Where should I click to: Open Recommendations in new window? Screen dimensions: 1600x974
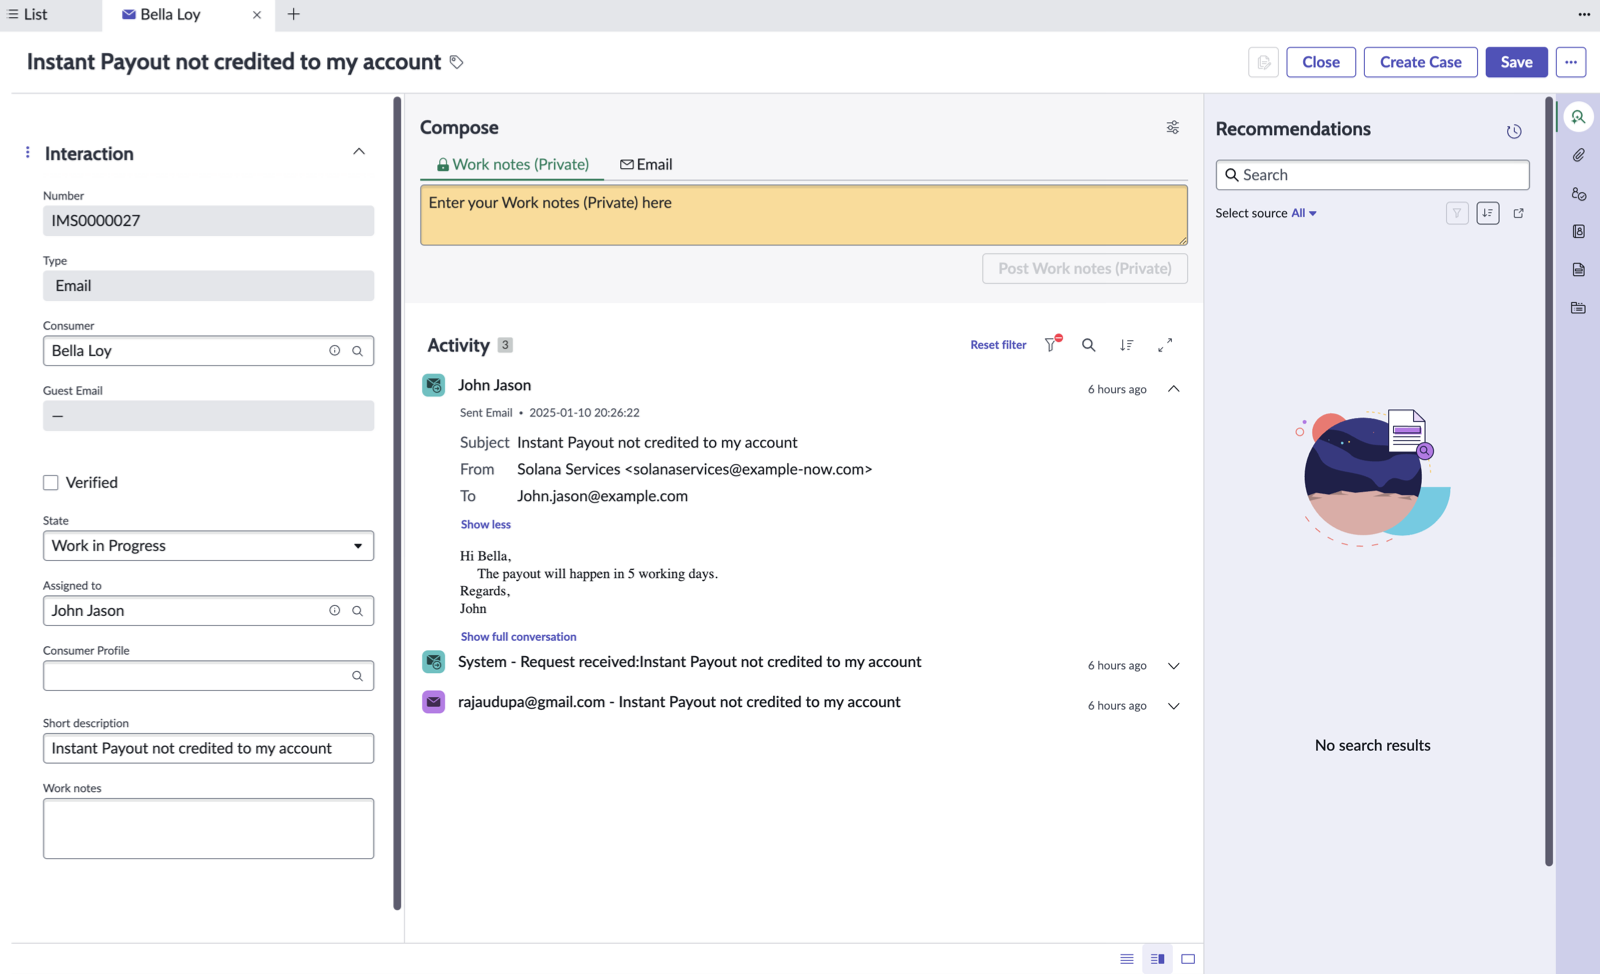[x=1518, y=213]
